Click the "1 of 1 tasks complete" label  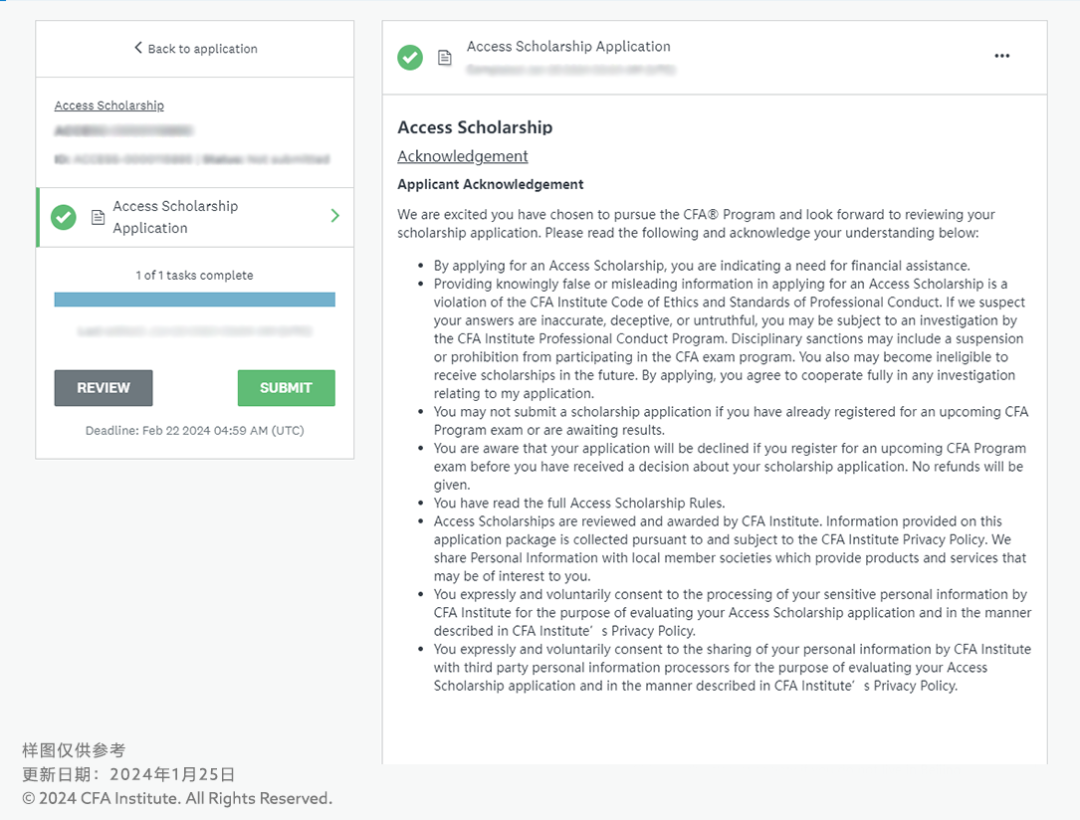pos(194,275)
